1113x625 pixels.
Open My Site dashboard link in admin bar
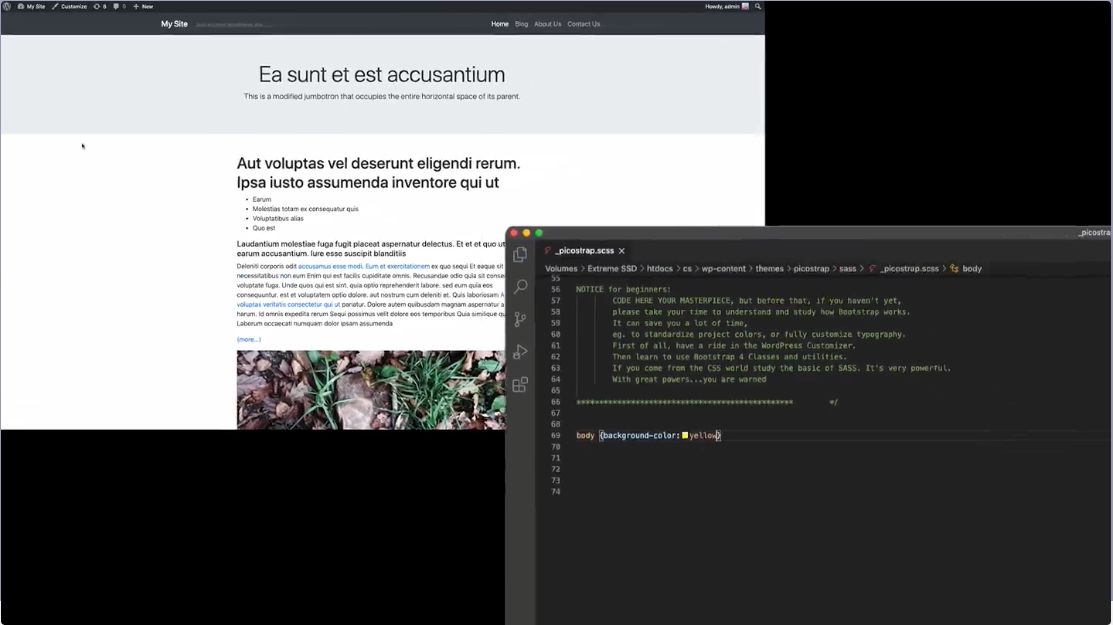point(31,6)
